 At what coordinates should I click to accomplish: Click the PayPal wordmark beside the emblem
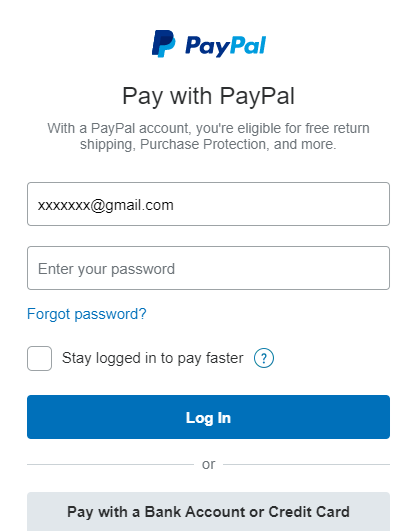coord(226,46)
